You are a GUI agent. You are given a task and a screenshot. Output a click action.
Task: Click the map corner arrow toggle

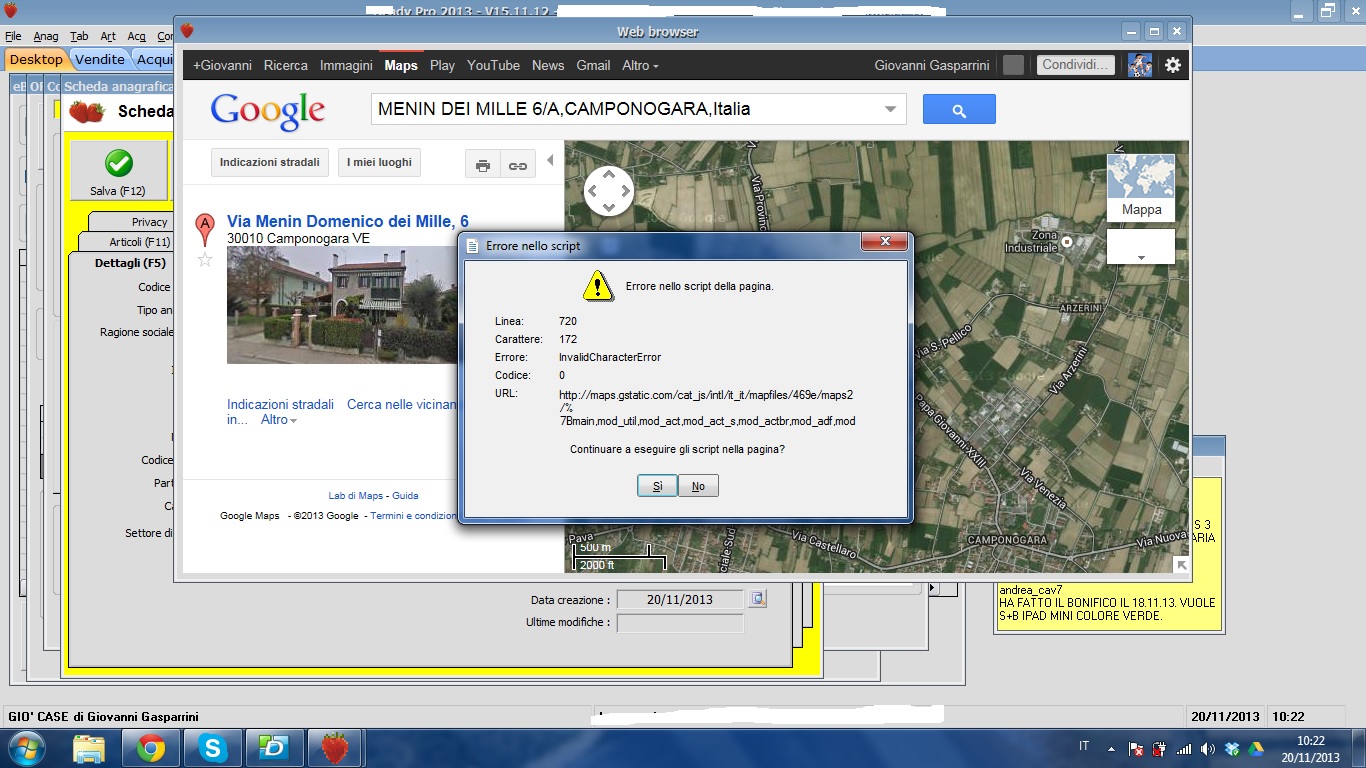click(x=1181, y=565)
